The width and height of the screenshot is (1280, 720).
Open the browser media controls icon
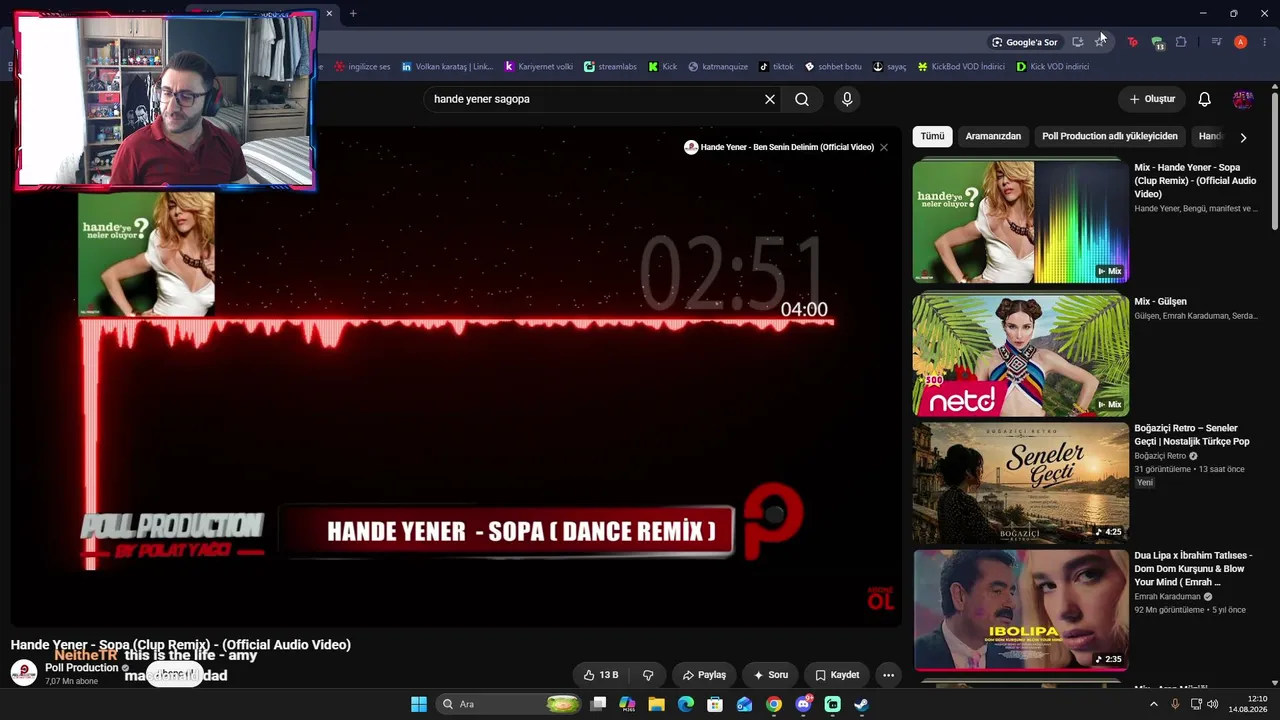(1216, 42)
